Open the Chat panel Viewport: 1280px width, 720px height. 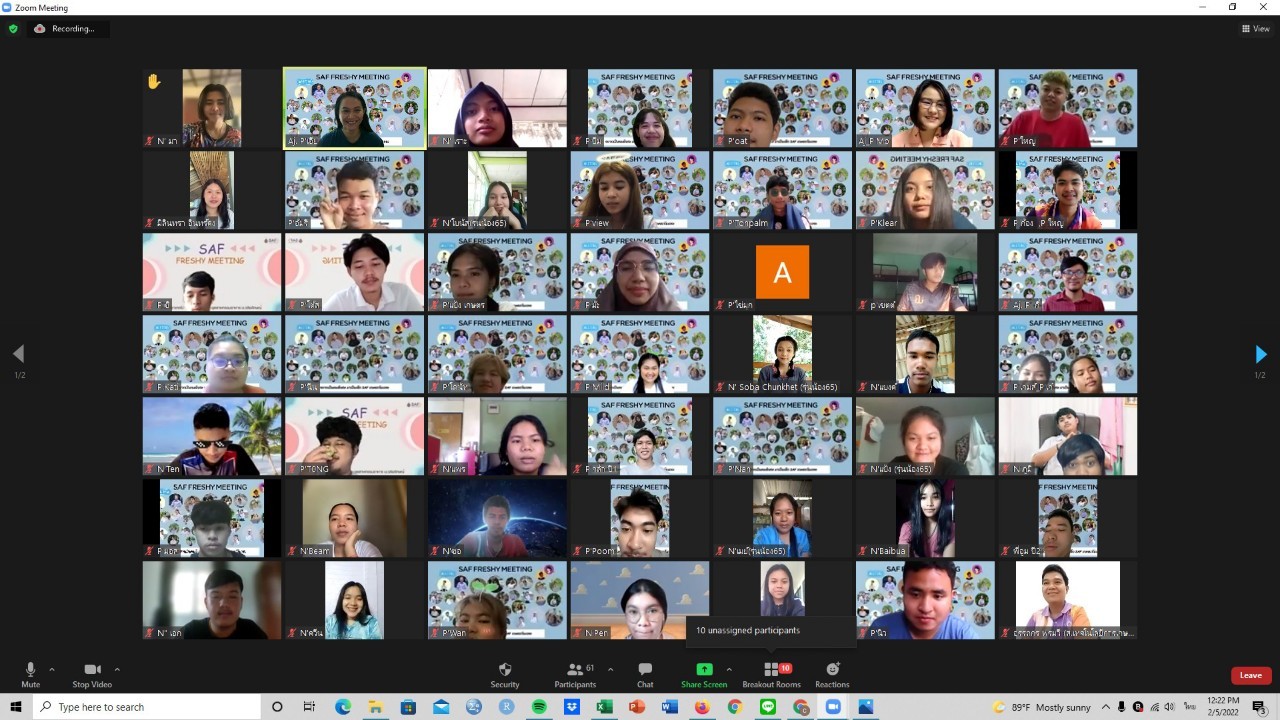645,675
